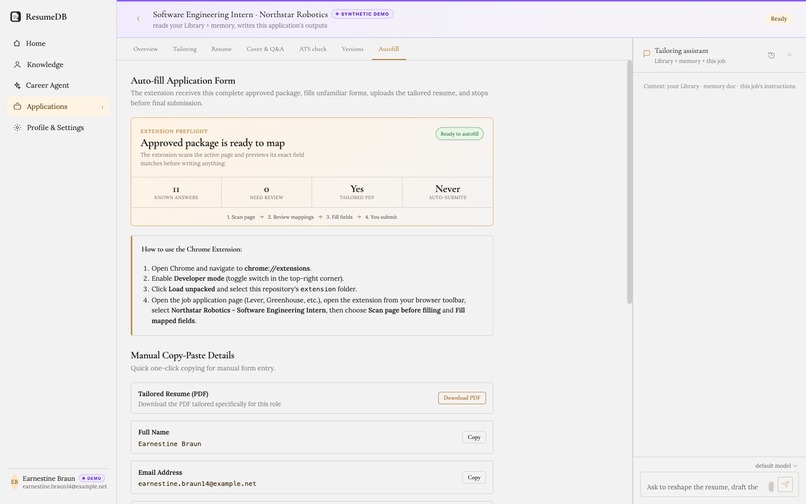Open Knowledge via its person icon
The width and height of the screenshot is (806, 504).
click(17, 64)
